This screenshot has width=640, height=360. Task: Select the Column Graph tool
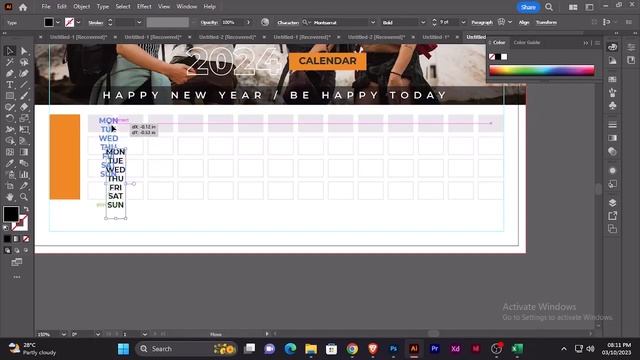click(x=24, y=175)
